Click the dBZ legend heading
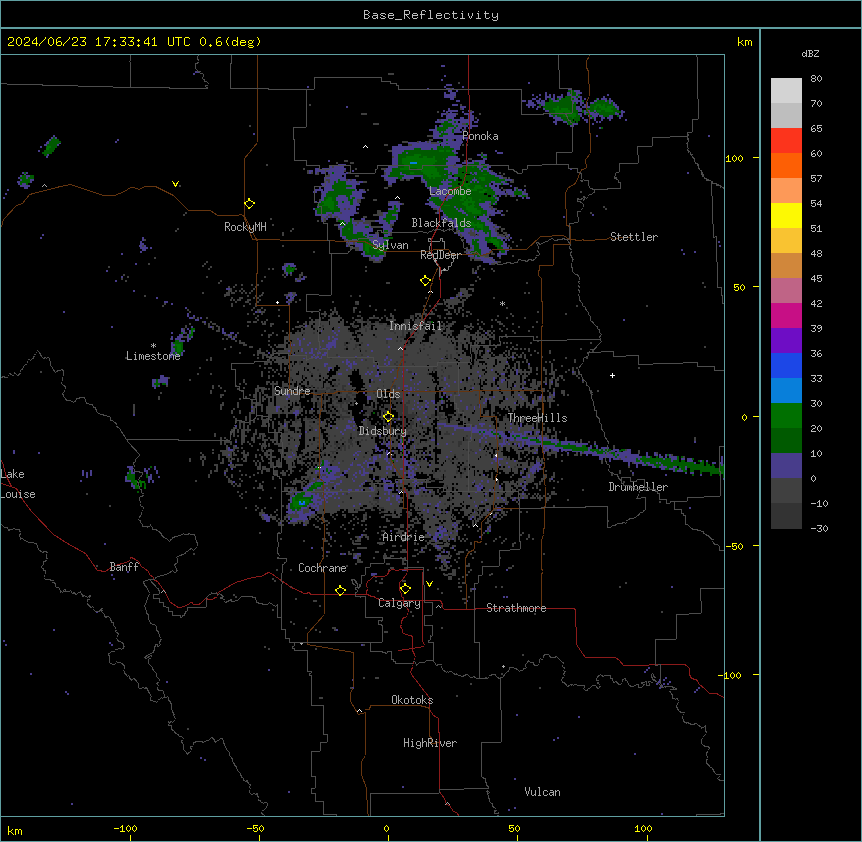 (x=810, y=53)
